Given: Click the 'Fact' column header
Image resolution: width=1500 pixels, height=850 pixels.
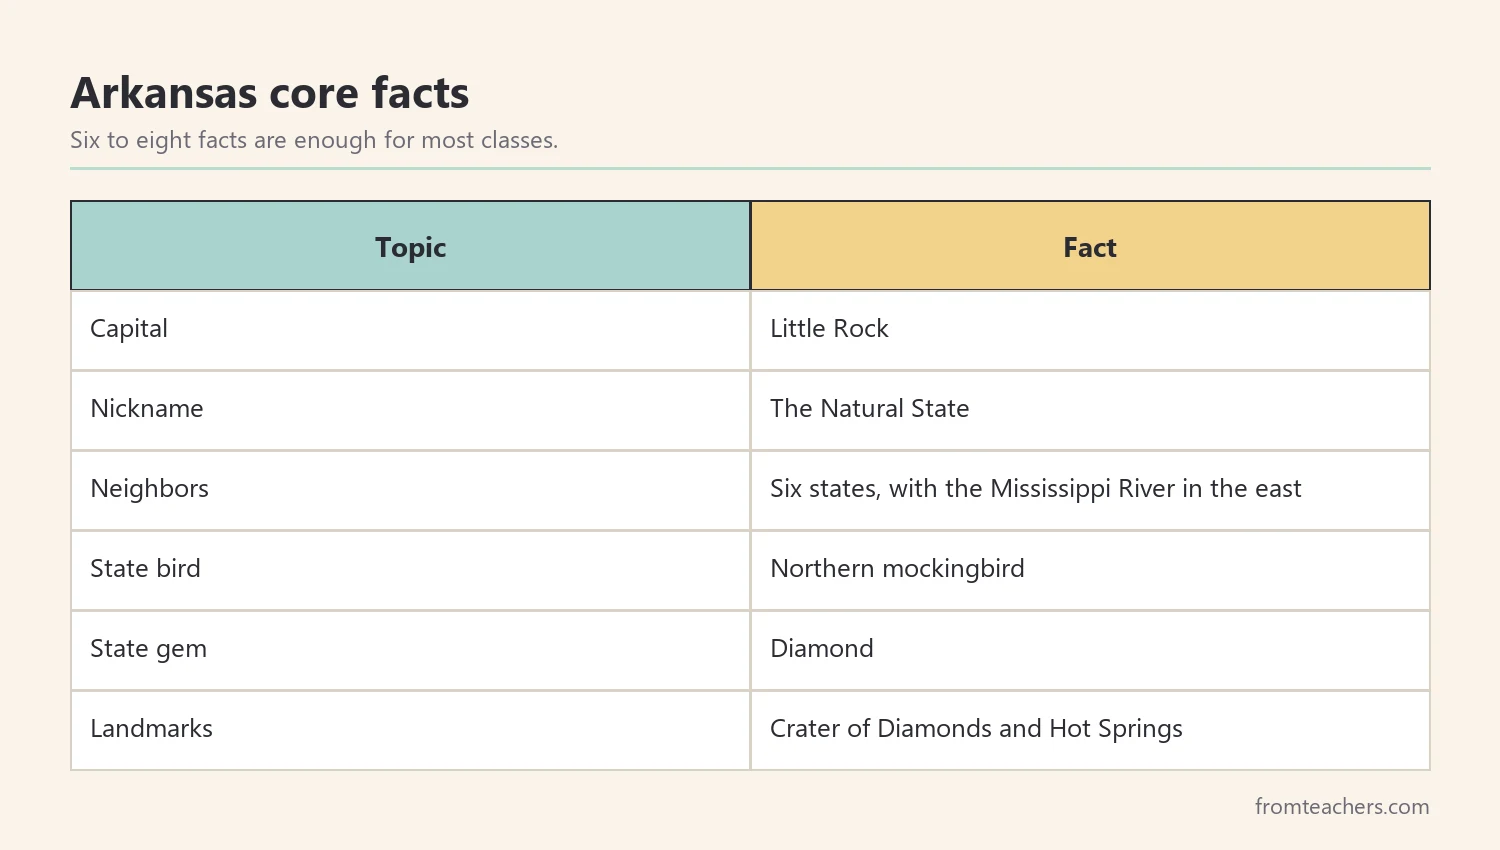Looking at the screenshot, I should click(x=1090, y=246).
